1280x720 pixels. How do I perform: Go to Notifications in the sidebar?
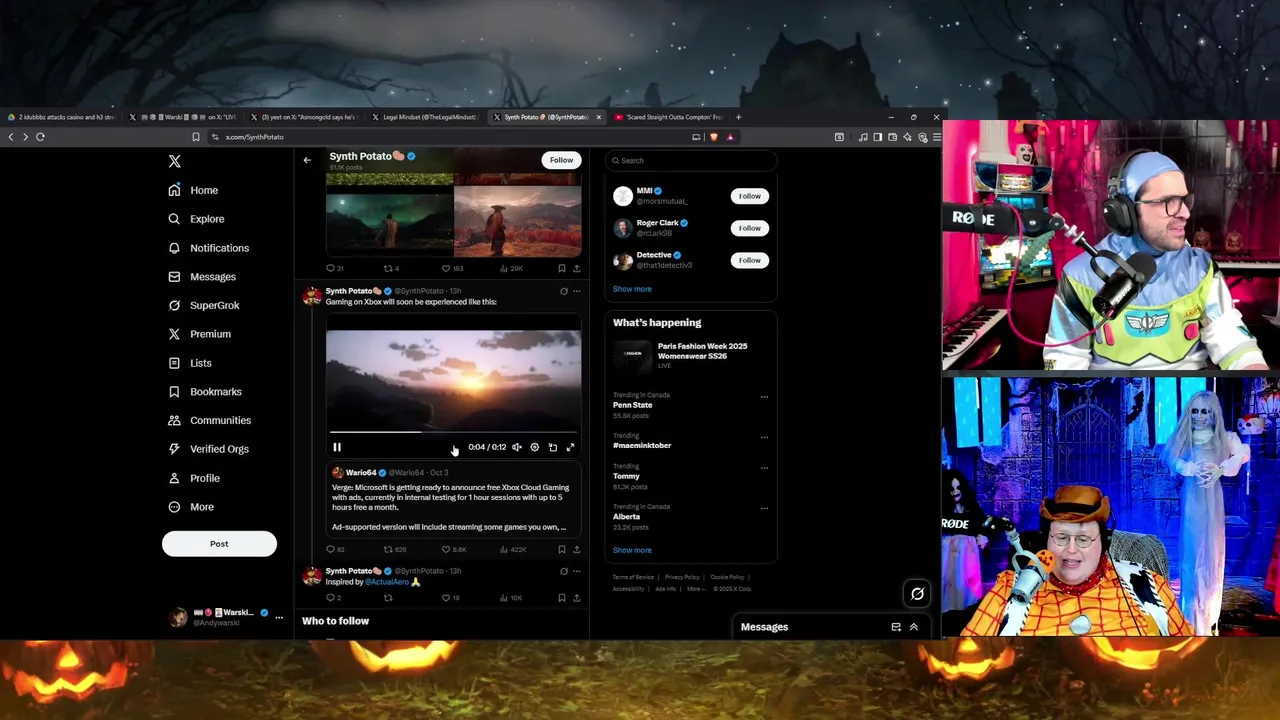coord(209,248)
